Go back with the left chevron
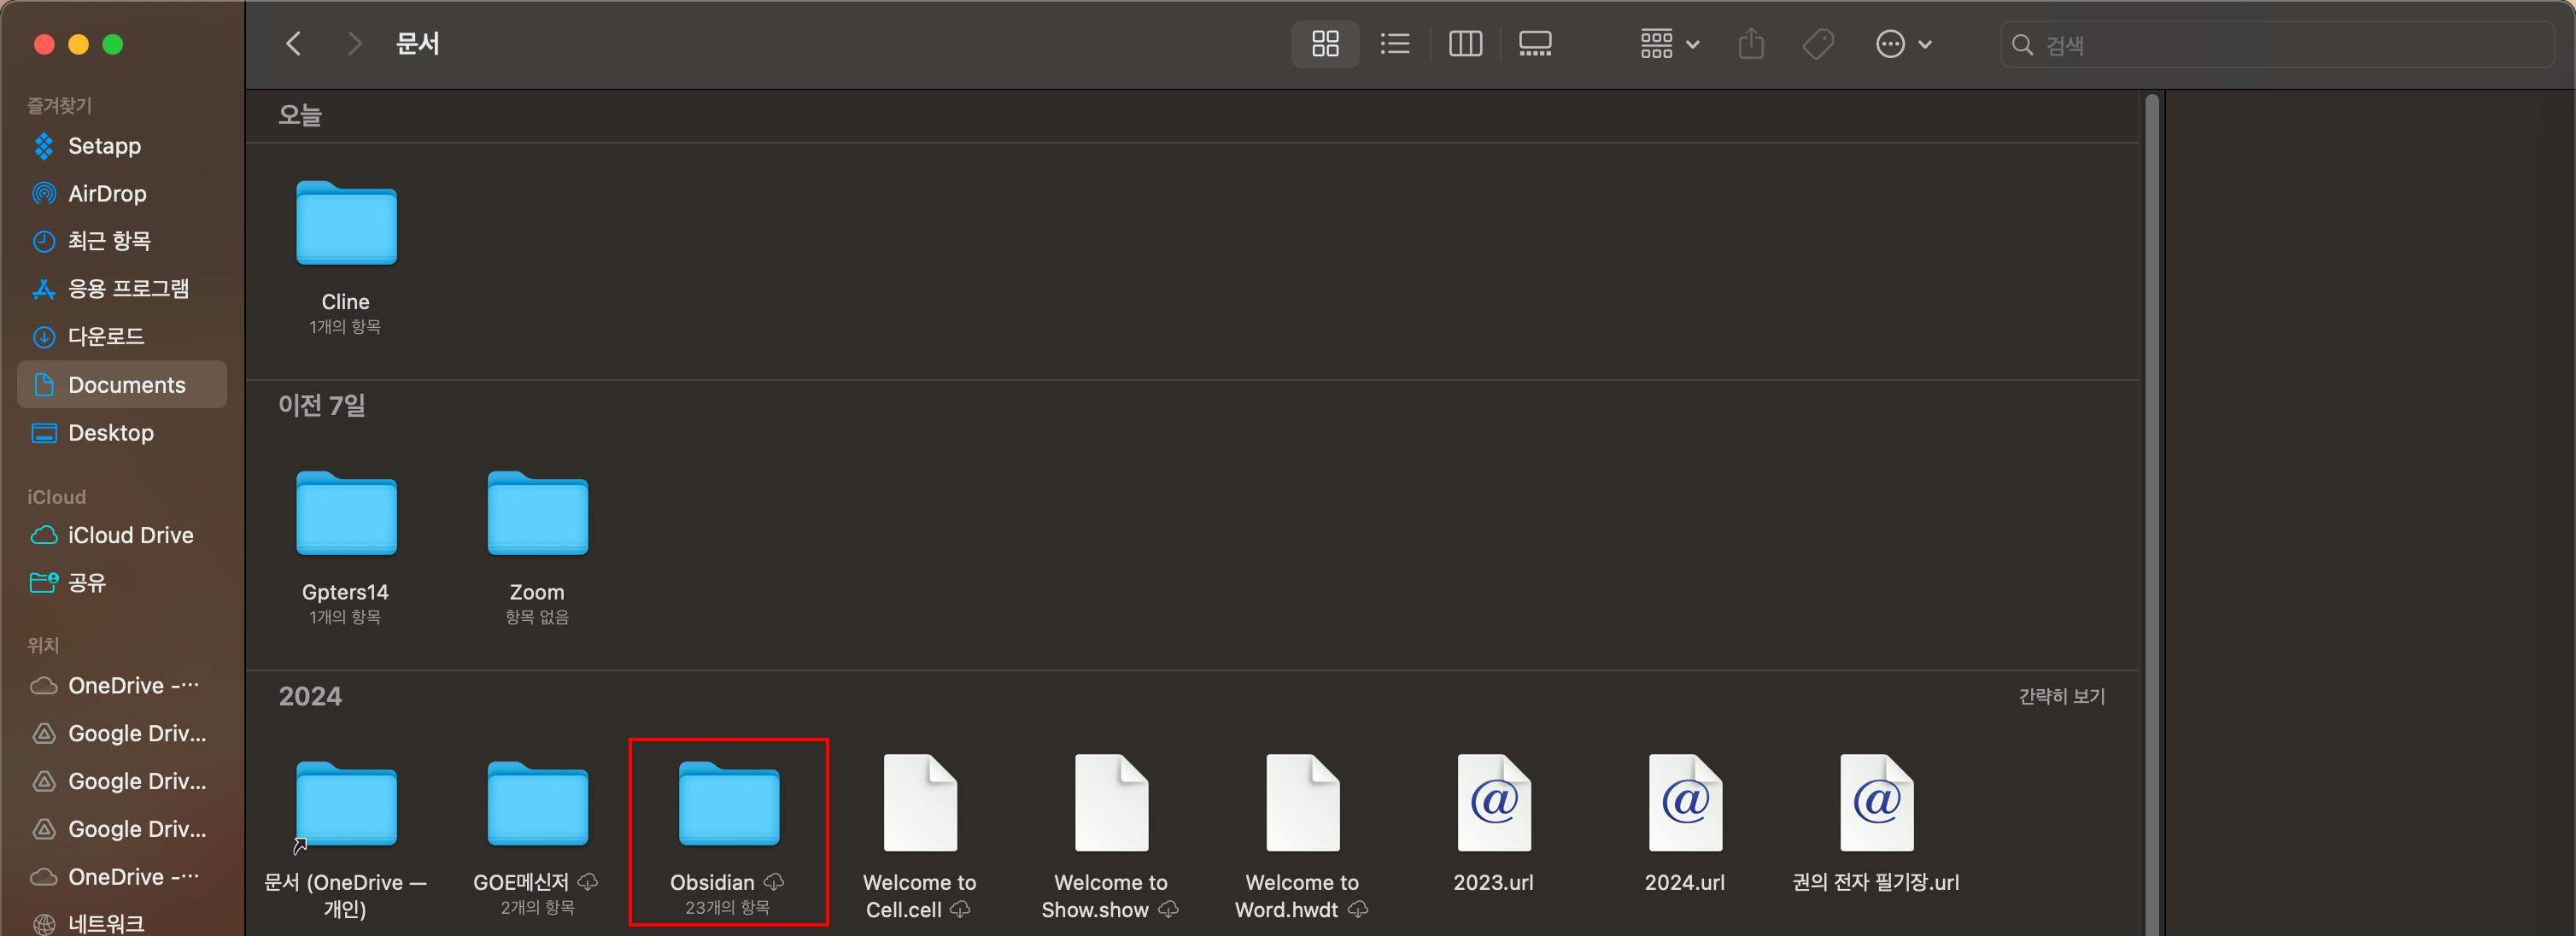Image resolution: width=2576 pixels, height=936 pixels. (x=293, y=44)
